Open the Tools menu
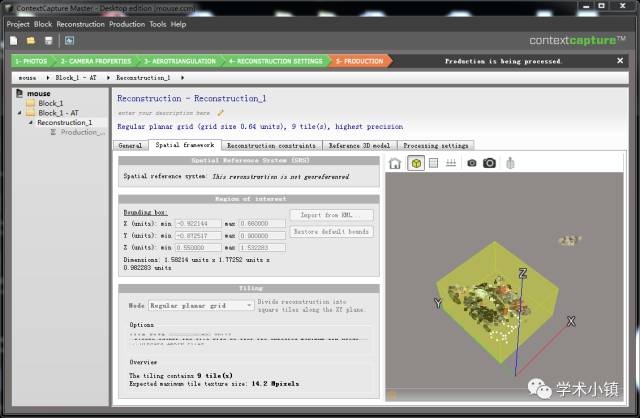640x418 pixels. click(158, 24)
